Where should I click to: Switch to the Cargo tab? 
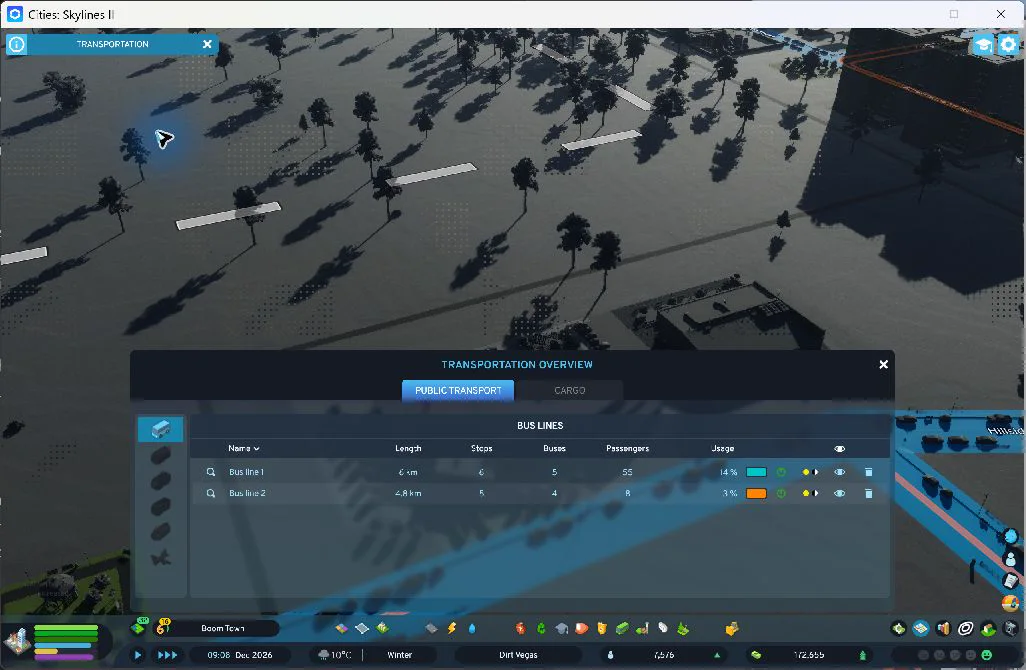point(569,391)
